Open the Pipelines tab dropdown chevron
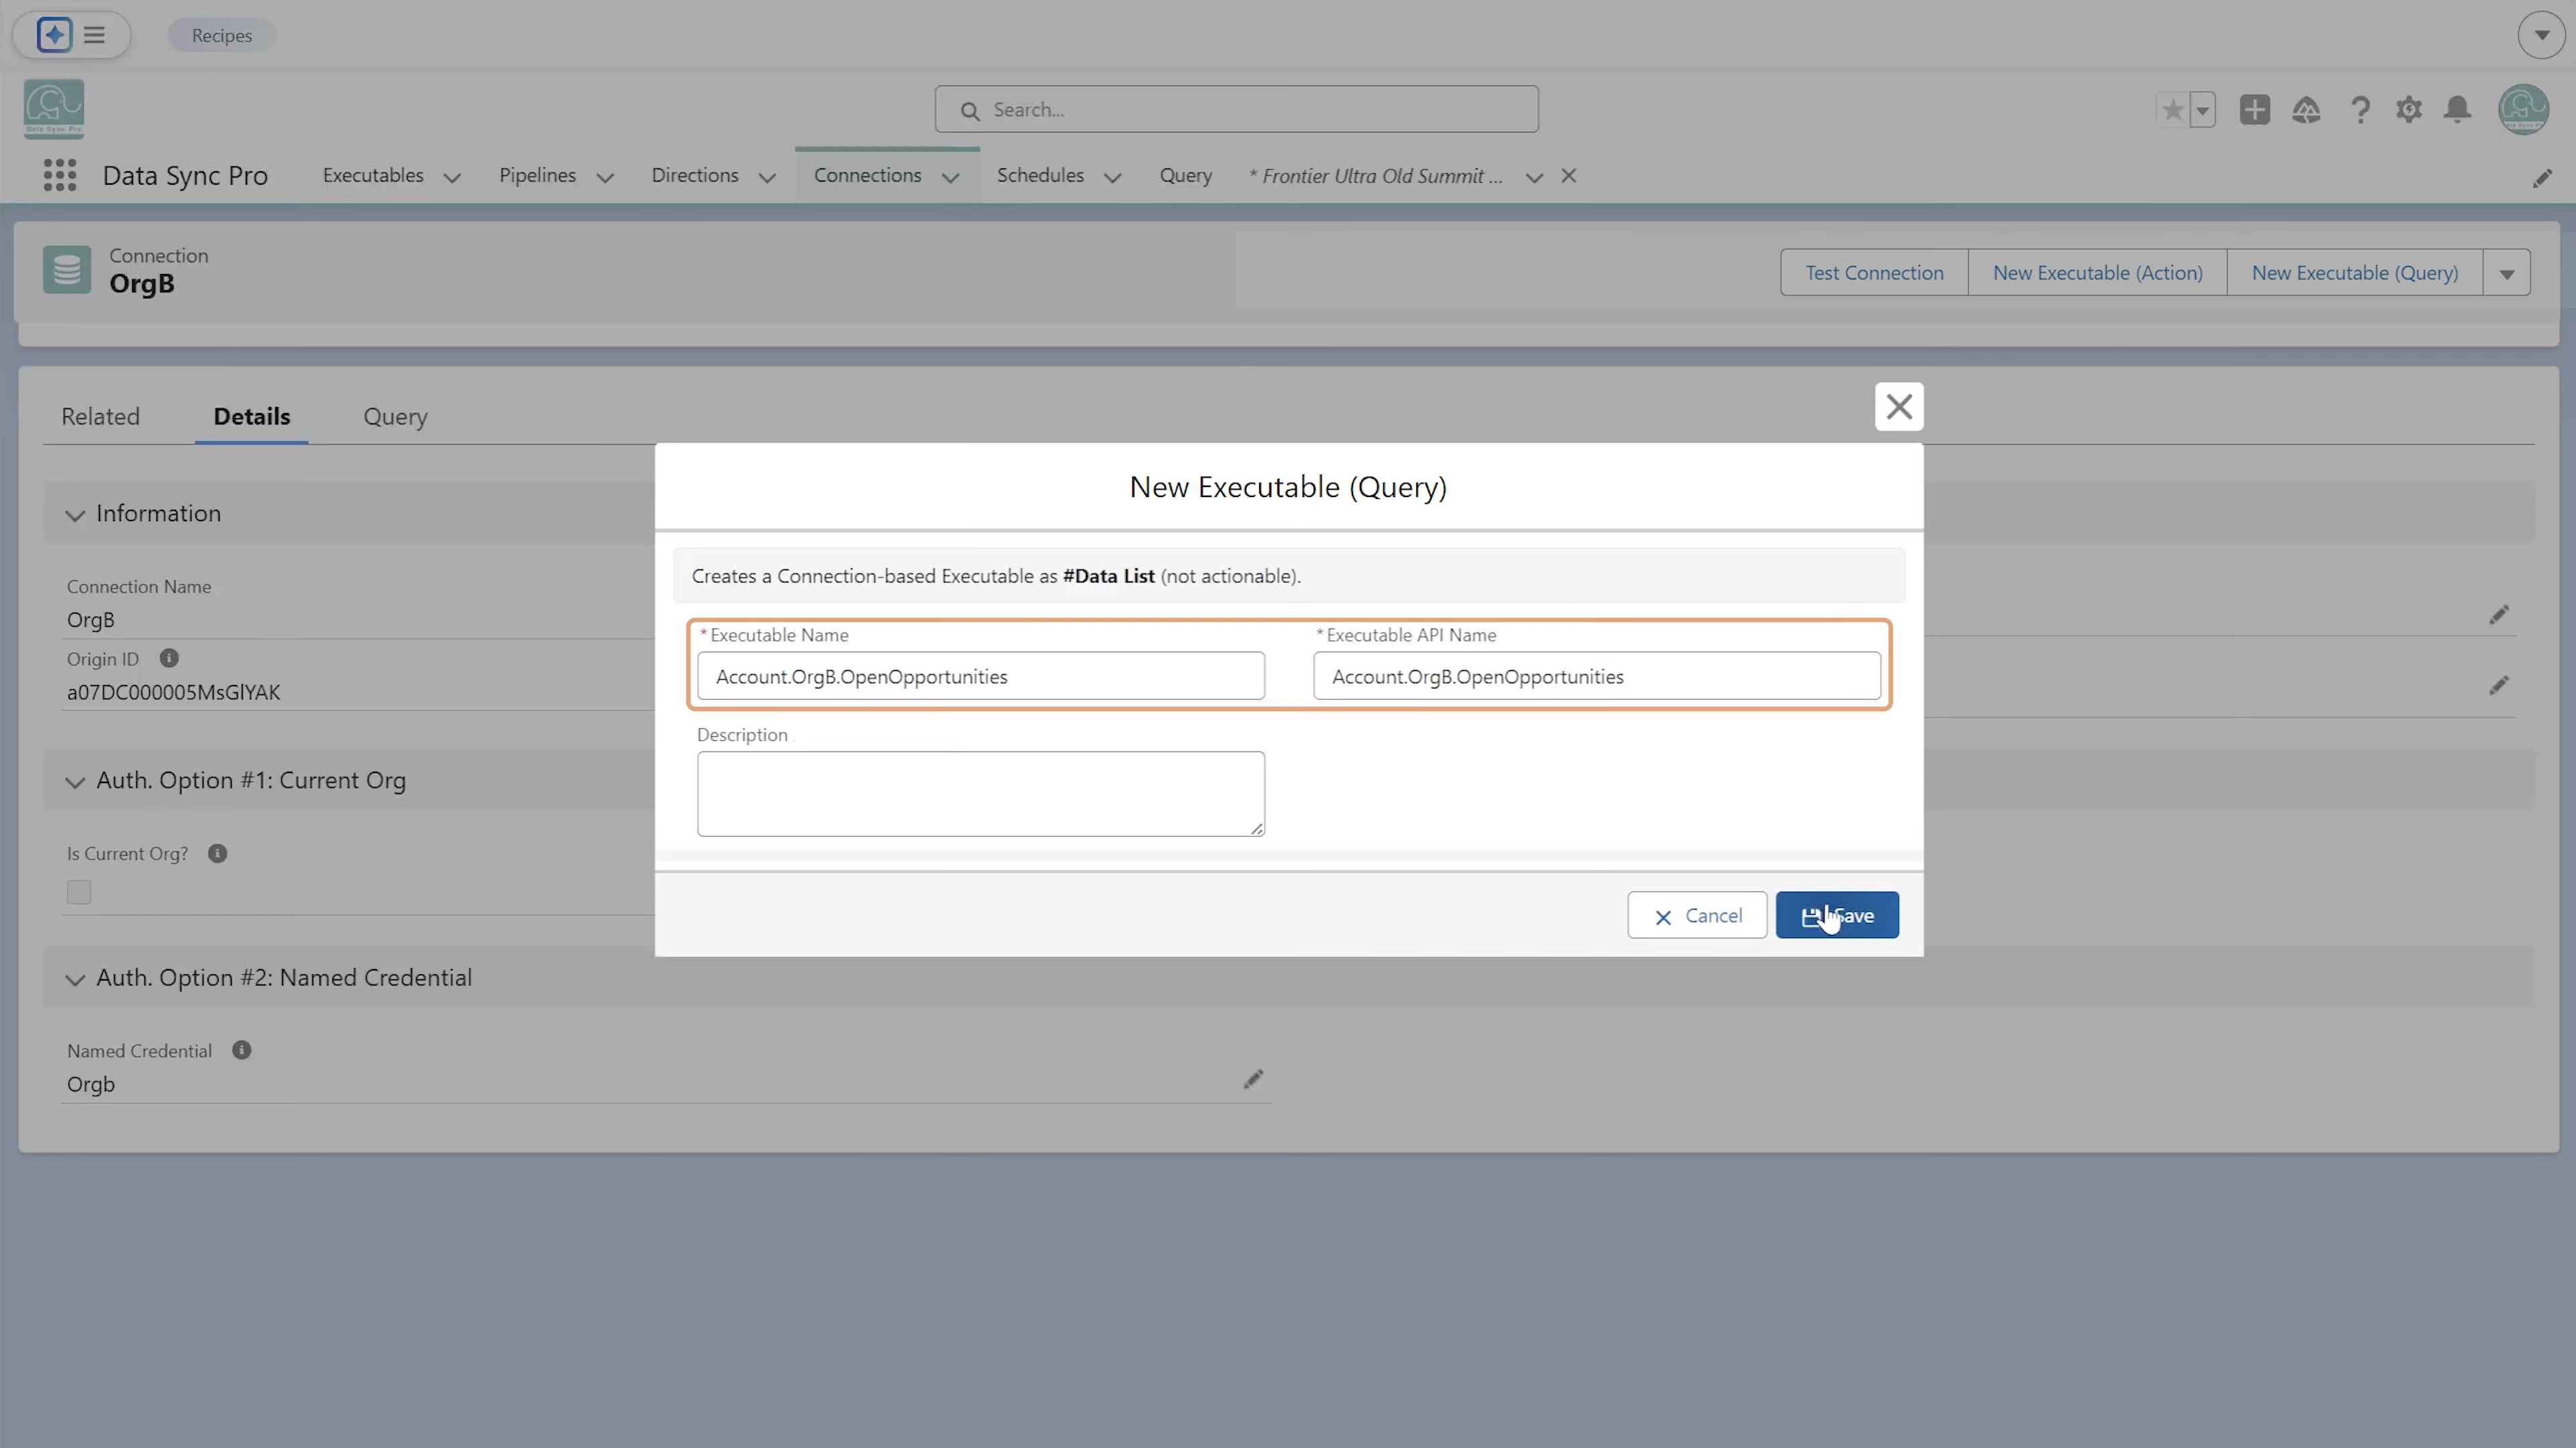This screenshot has width=2576, height=1448. pos(605,177)
